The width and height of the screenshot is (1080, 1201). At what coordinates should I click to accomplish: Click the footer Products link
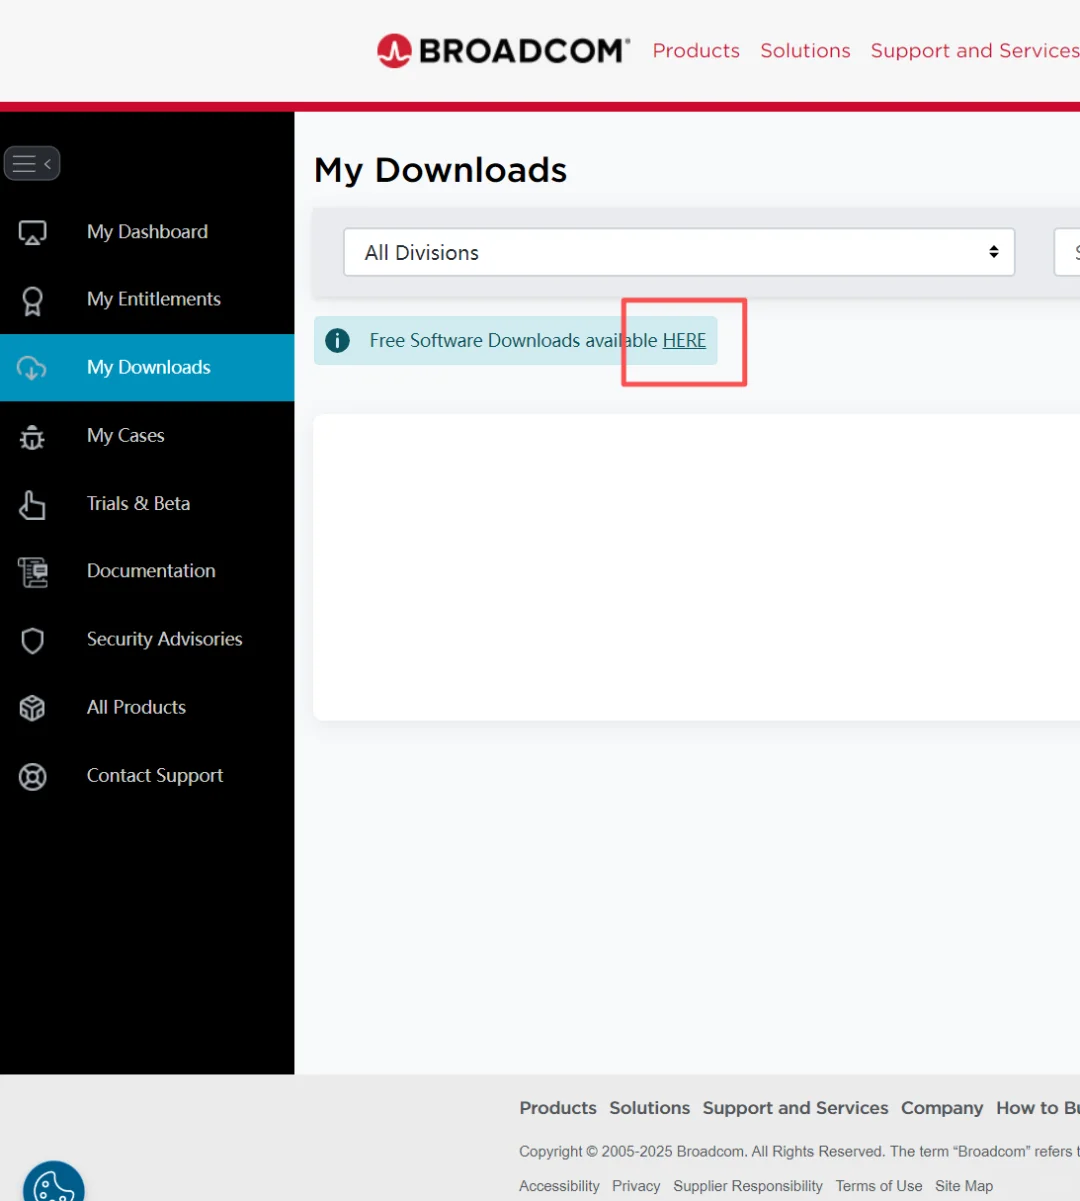click(558, 1108)
